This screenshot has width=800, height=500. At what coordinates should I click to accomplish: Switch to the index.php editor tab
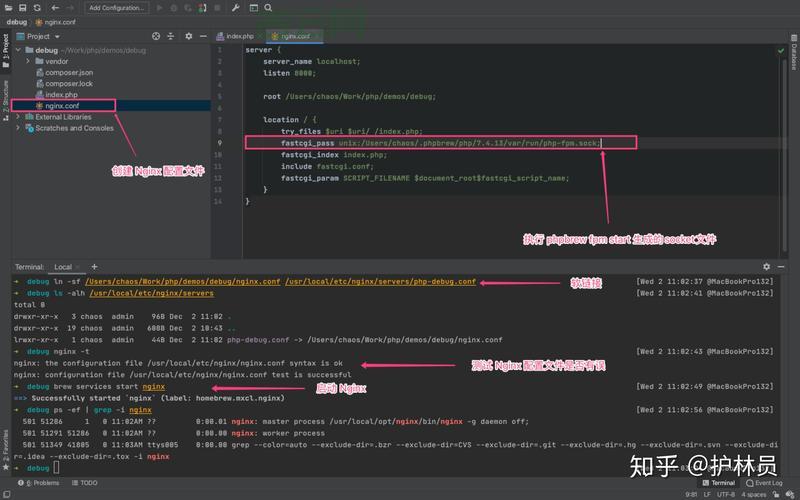click(x=239, y=35)
